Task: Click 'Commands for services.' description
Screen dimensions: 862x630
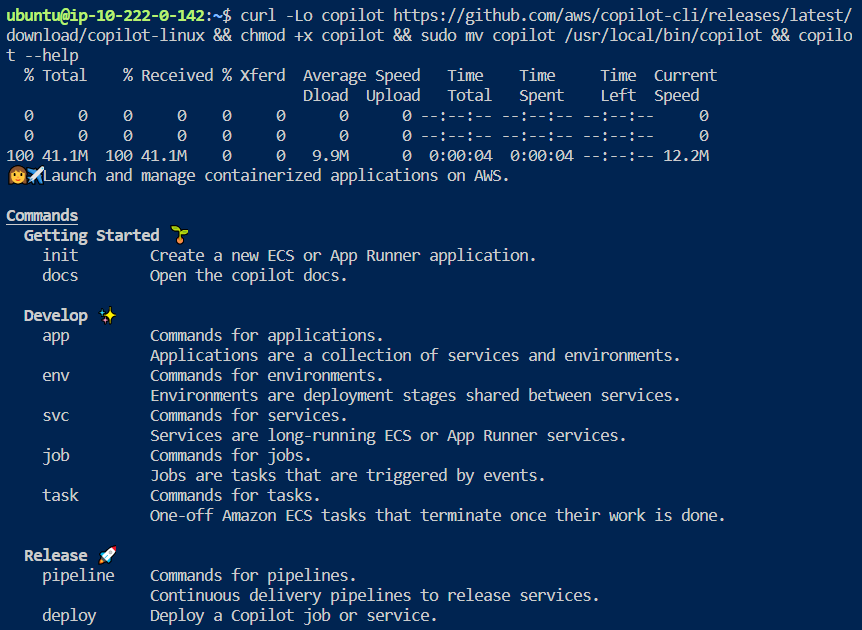Action: click(249, 416)
